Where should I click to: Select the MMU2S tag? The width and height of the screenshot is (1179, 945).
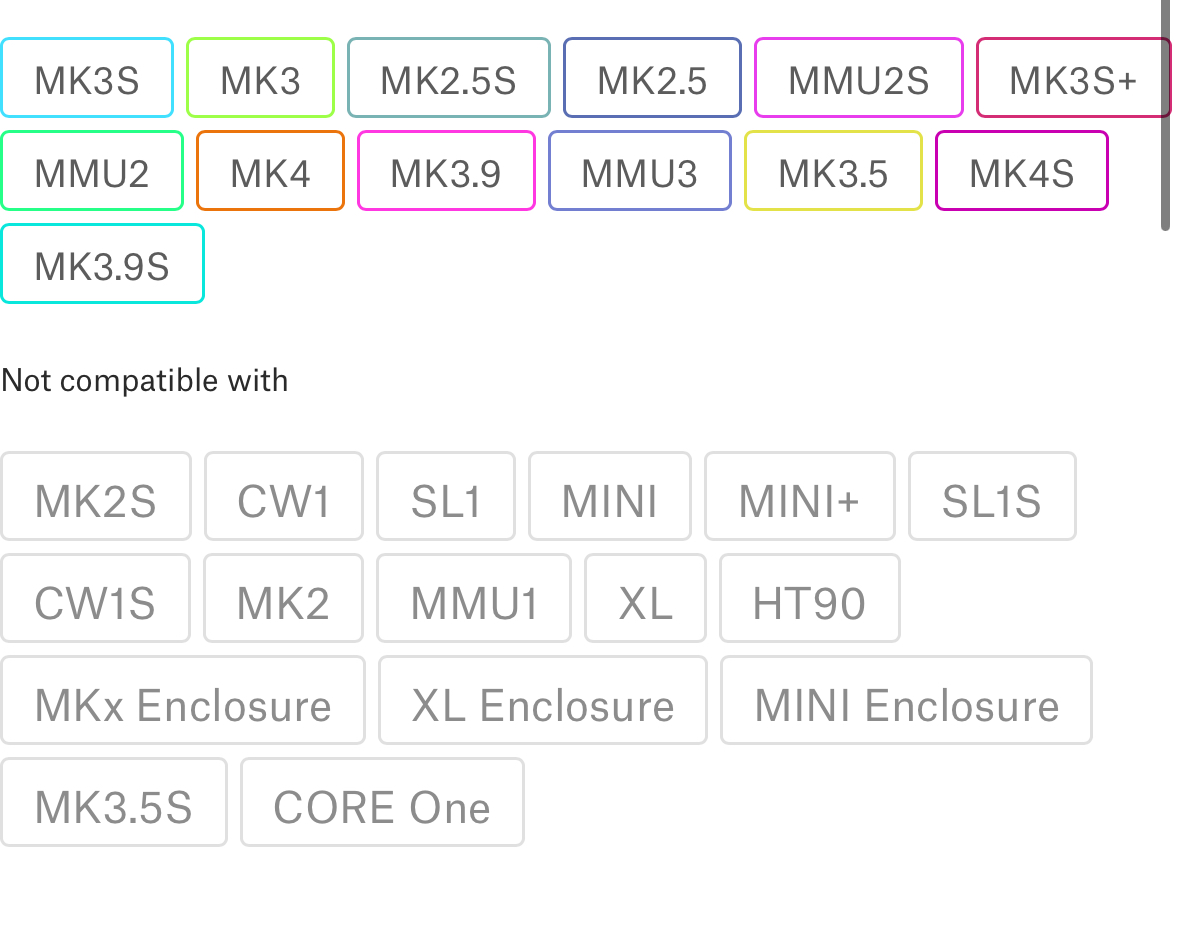click(859, 78)
